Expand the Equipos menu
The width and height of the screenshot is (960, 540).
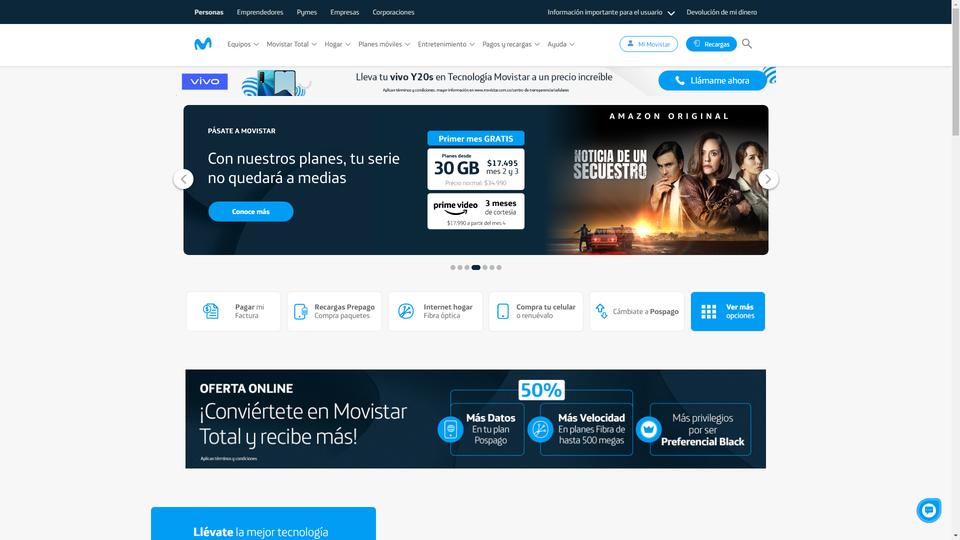coord(243,44)
